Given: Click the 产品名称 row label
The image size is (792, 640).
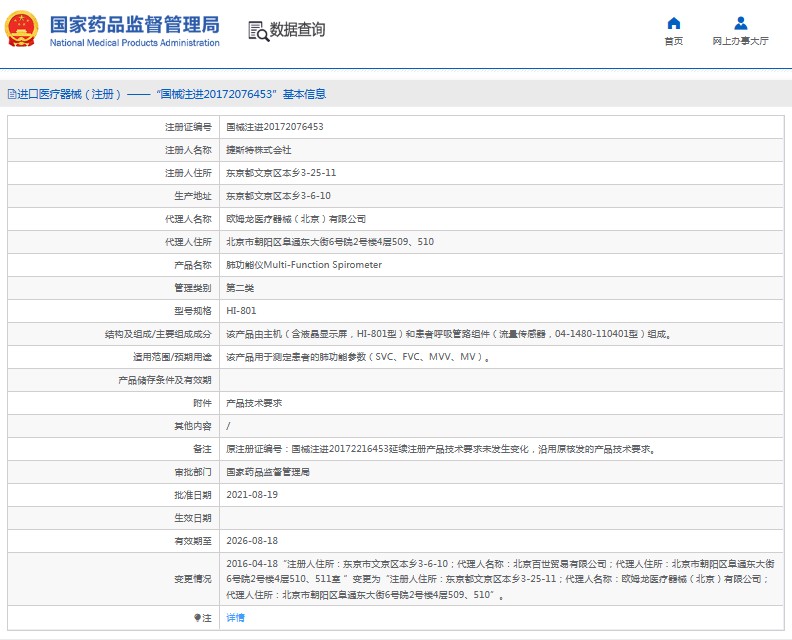Looking at the screenshot, I should click(193, 265).
